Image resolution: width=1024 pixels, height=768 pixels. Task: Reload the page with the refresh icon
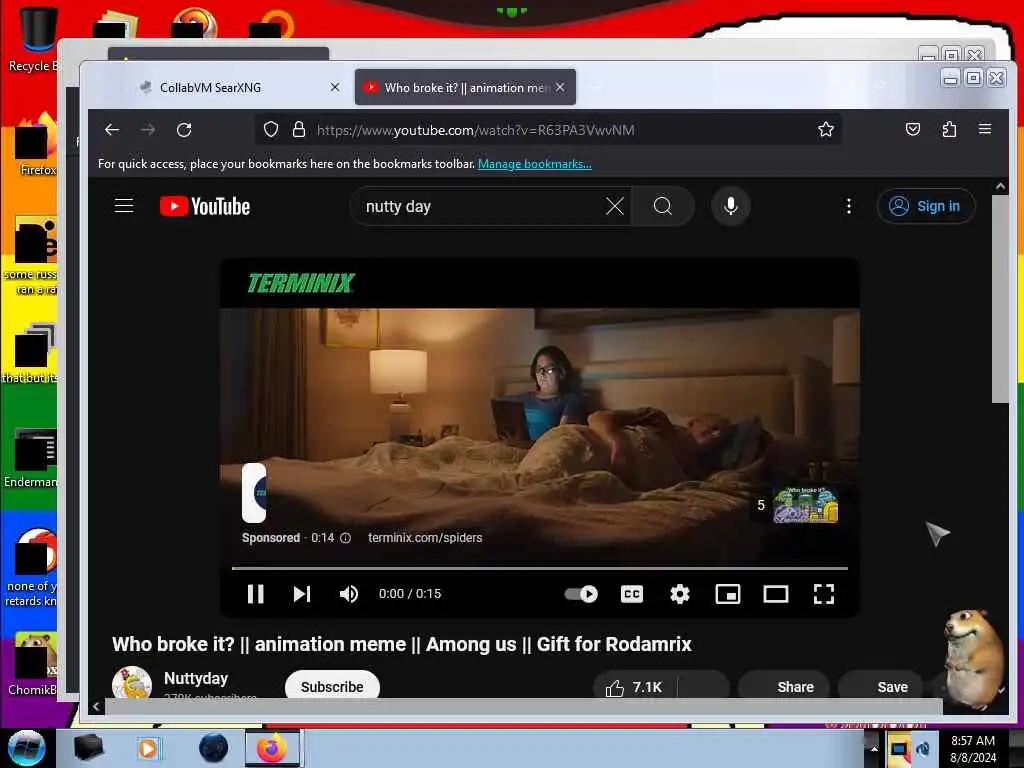184,129
